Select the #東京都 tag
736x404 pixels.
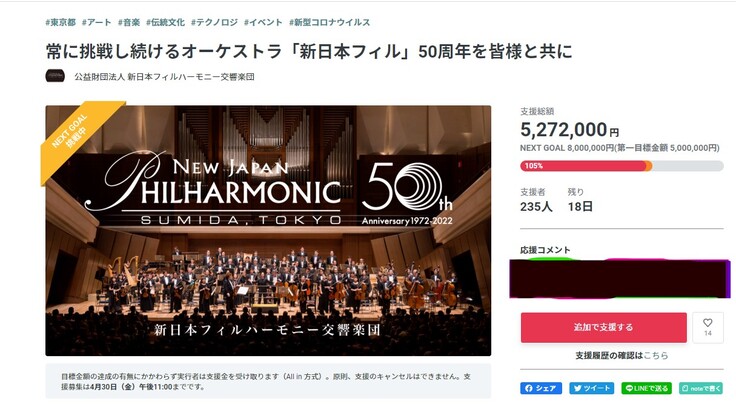pyautogui.click(x=61, y=21)
